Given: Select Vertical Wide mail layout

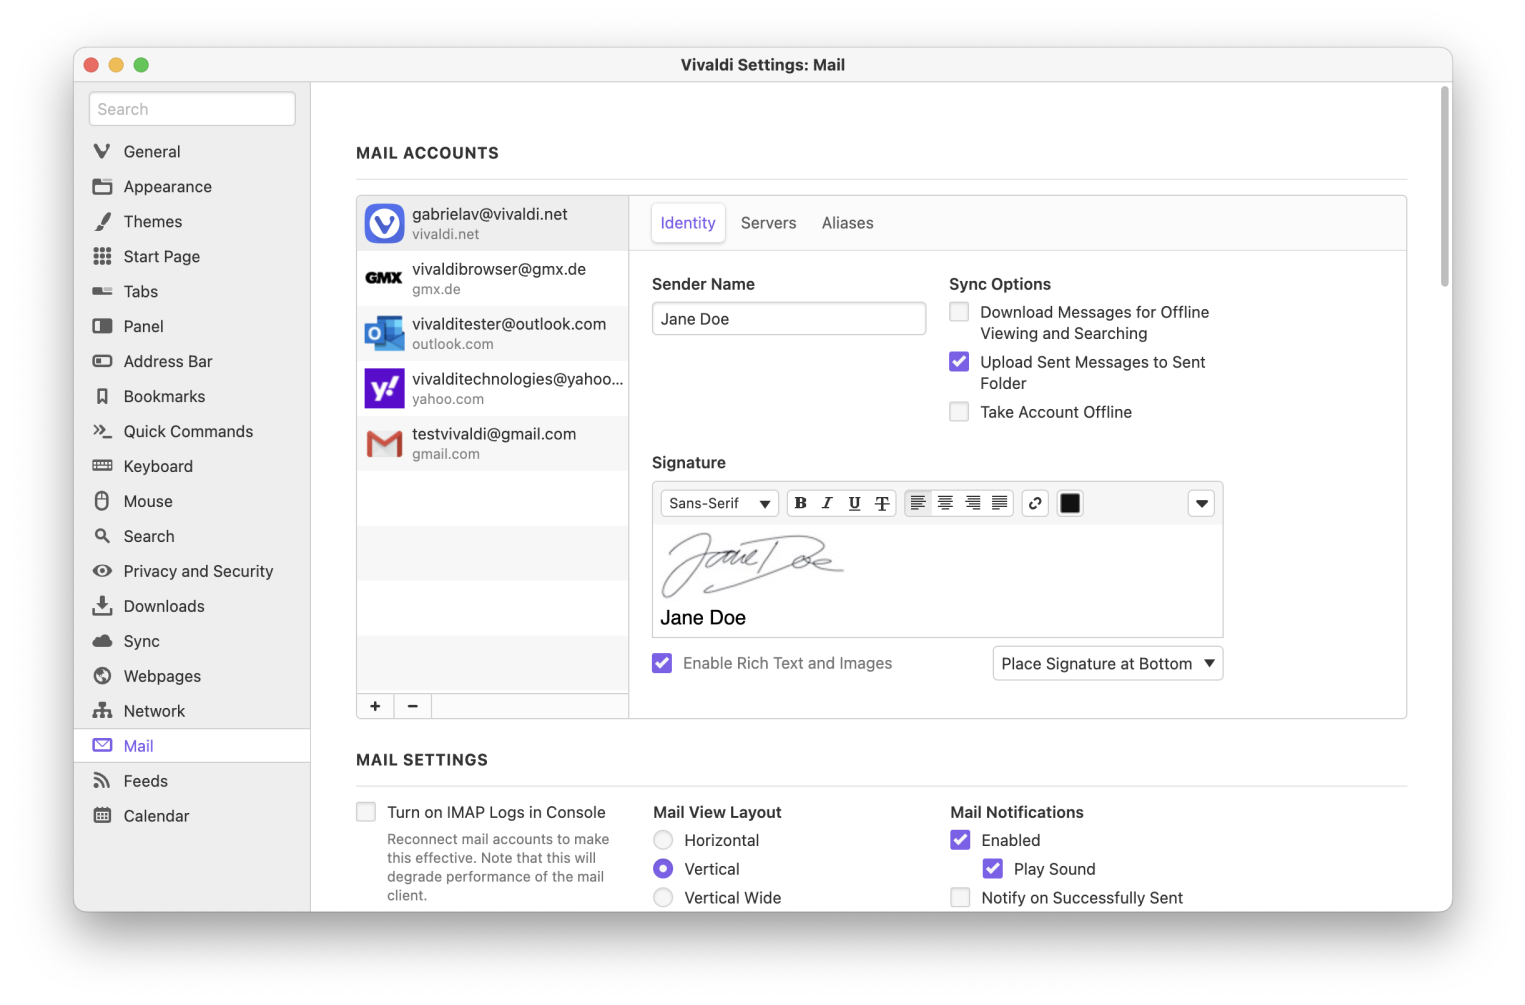Looking at the screenshot, I should pos(663,898).
